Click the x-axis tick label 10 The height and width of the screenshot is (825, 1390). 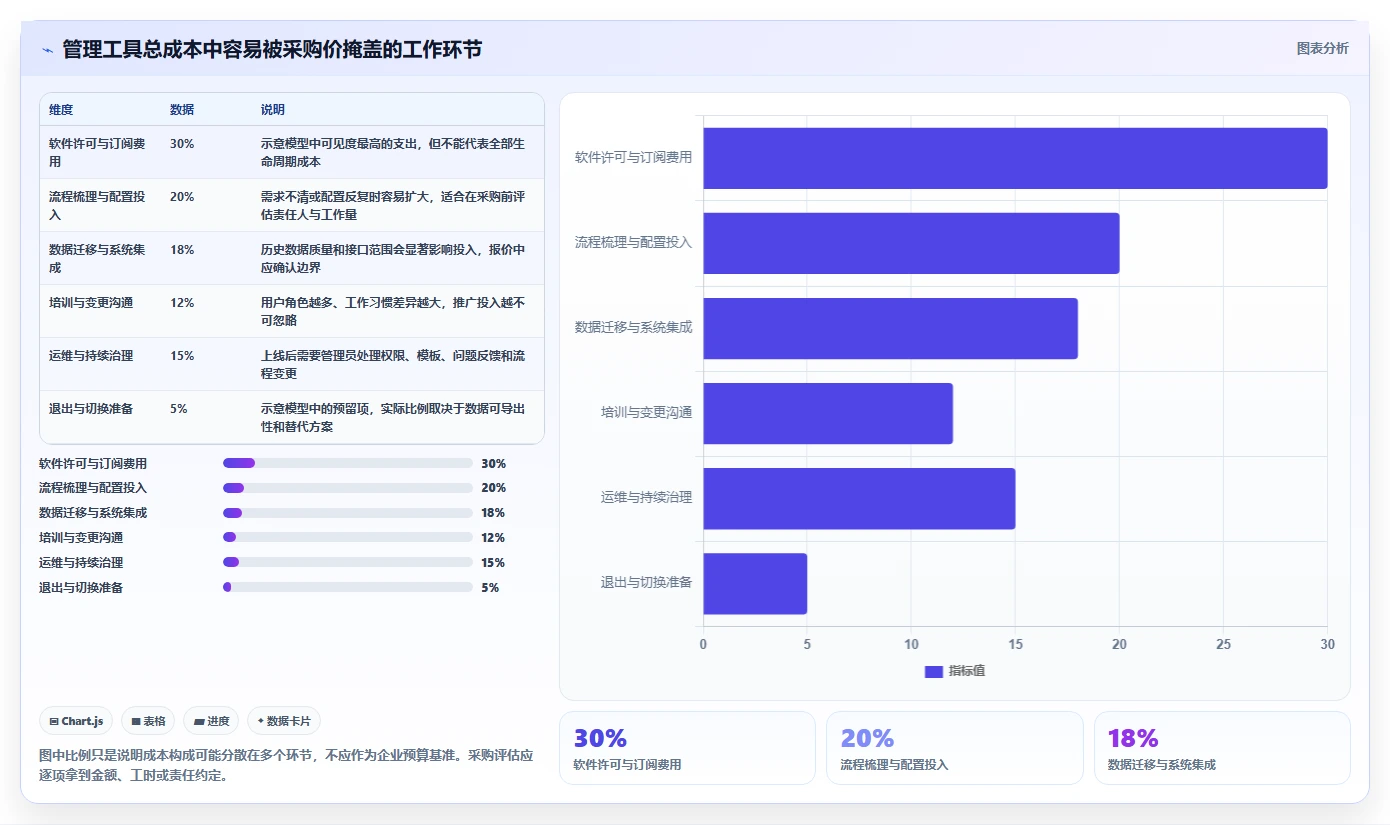(911, 645)
